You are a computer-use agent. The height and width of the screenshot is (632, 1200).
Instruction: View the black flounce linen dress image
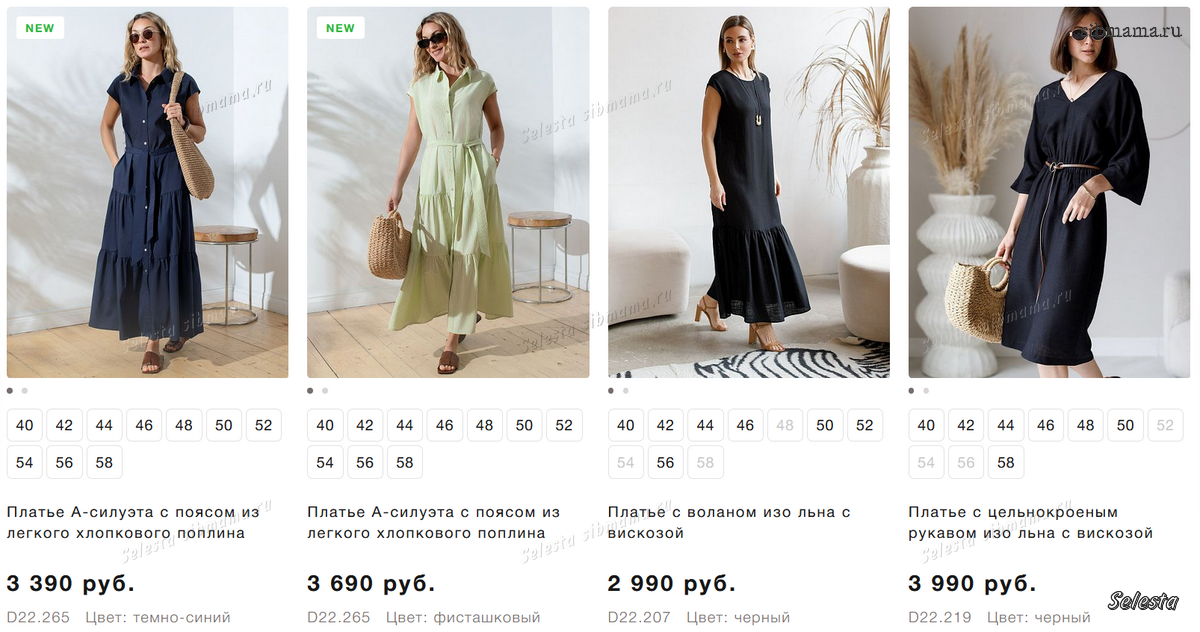tap(749, 192)
